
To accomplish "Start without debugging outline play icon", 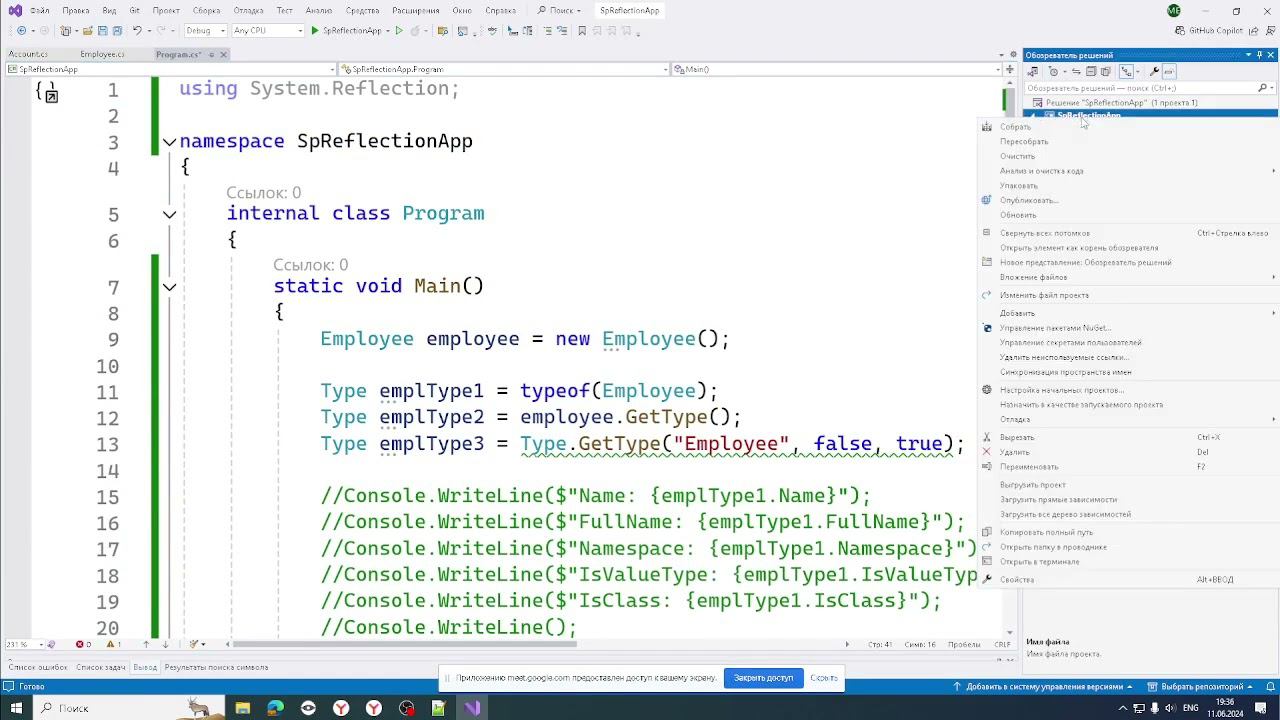I will tap(399, 31).
